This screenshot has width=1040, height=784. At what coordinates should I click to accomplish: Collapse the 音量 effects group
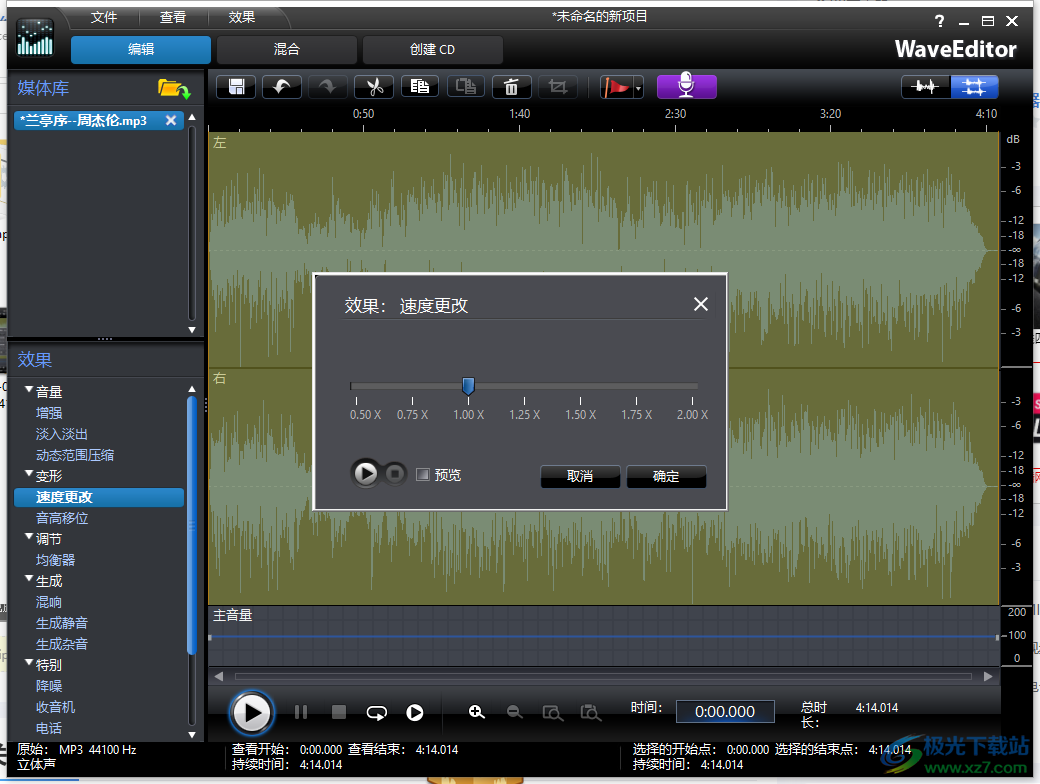tap(30, 391)
